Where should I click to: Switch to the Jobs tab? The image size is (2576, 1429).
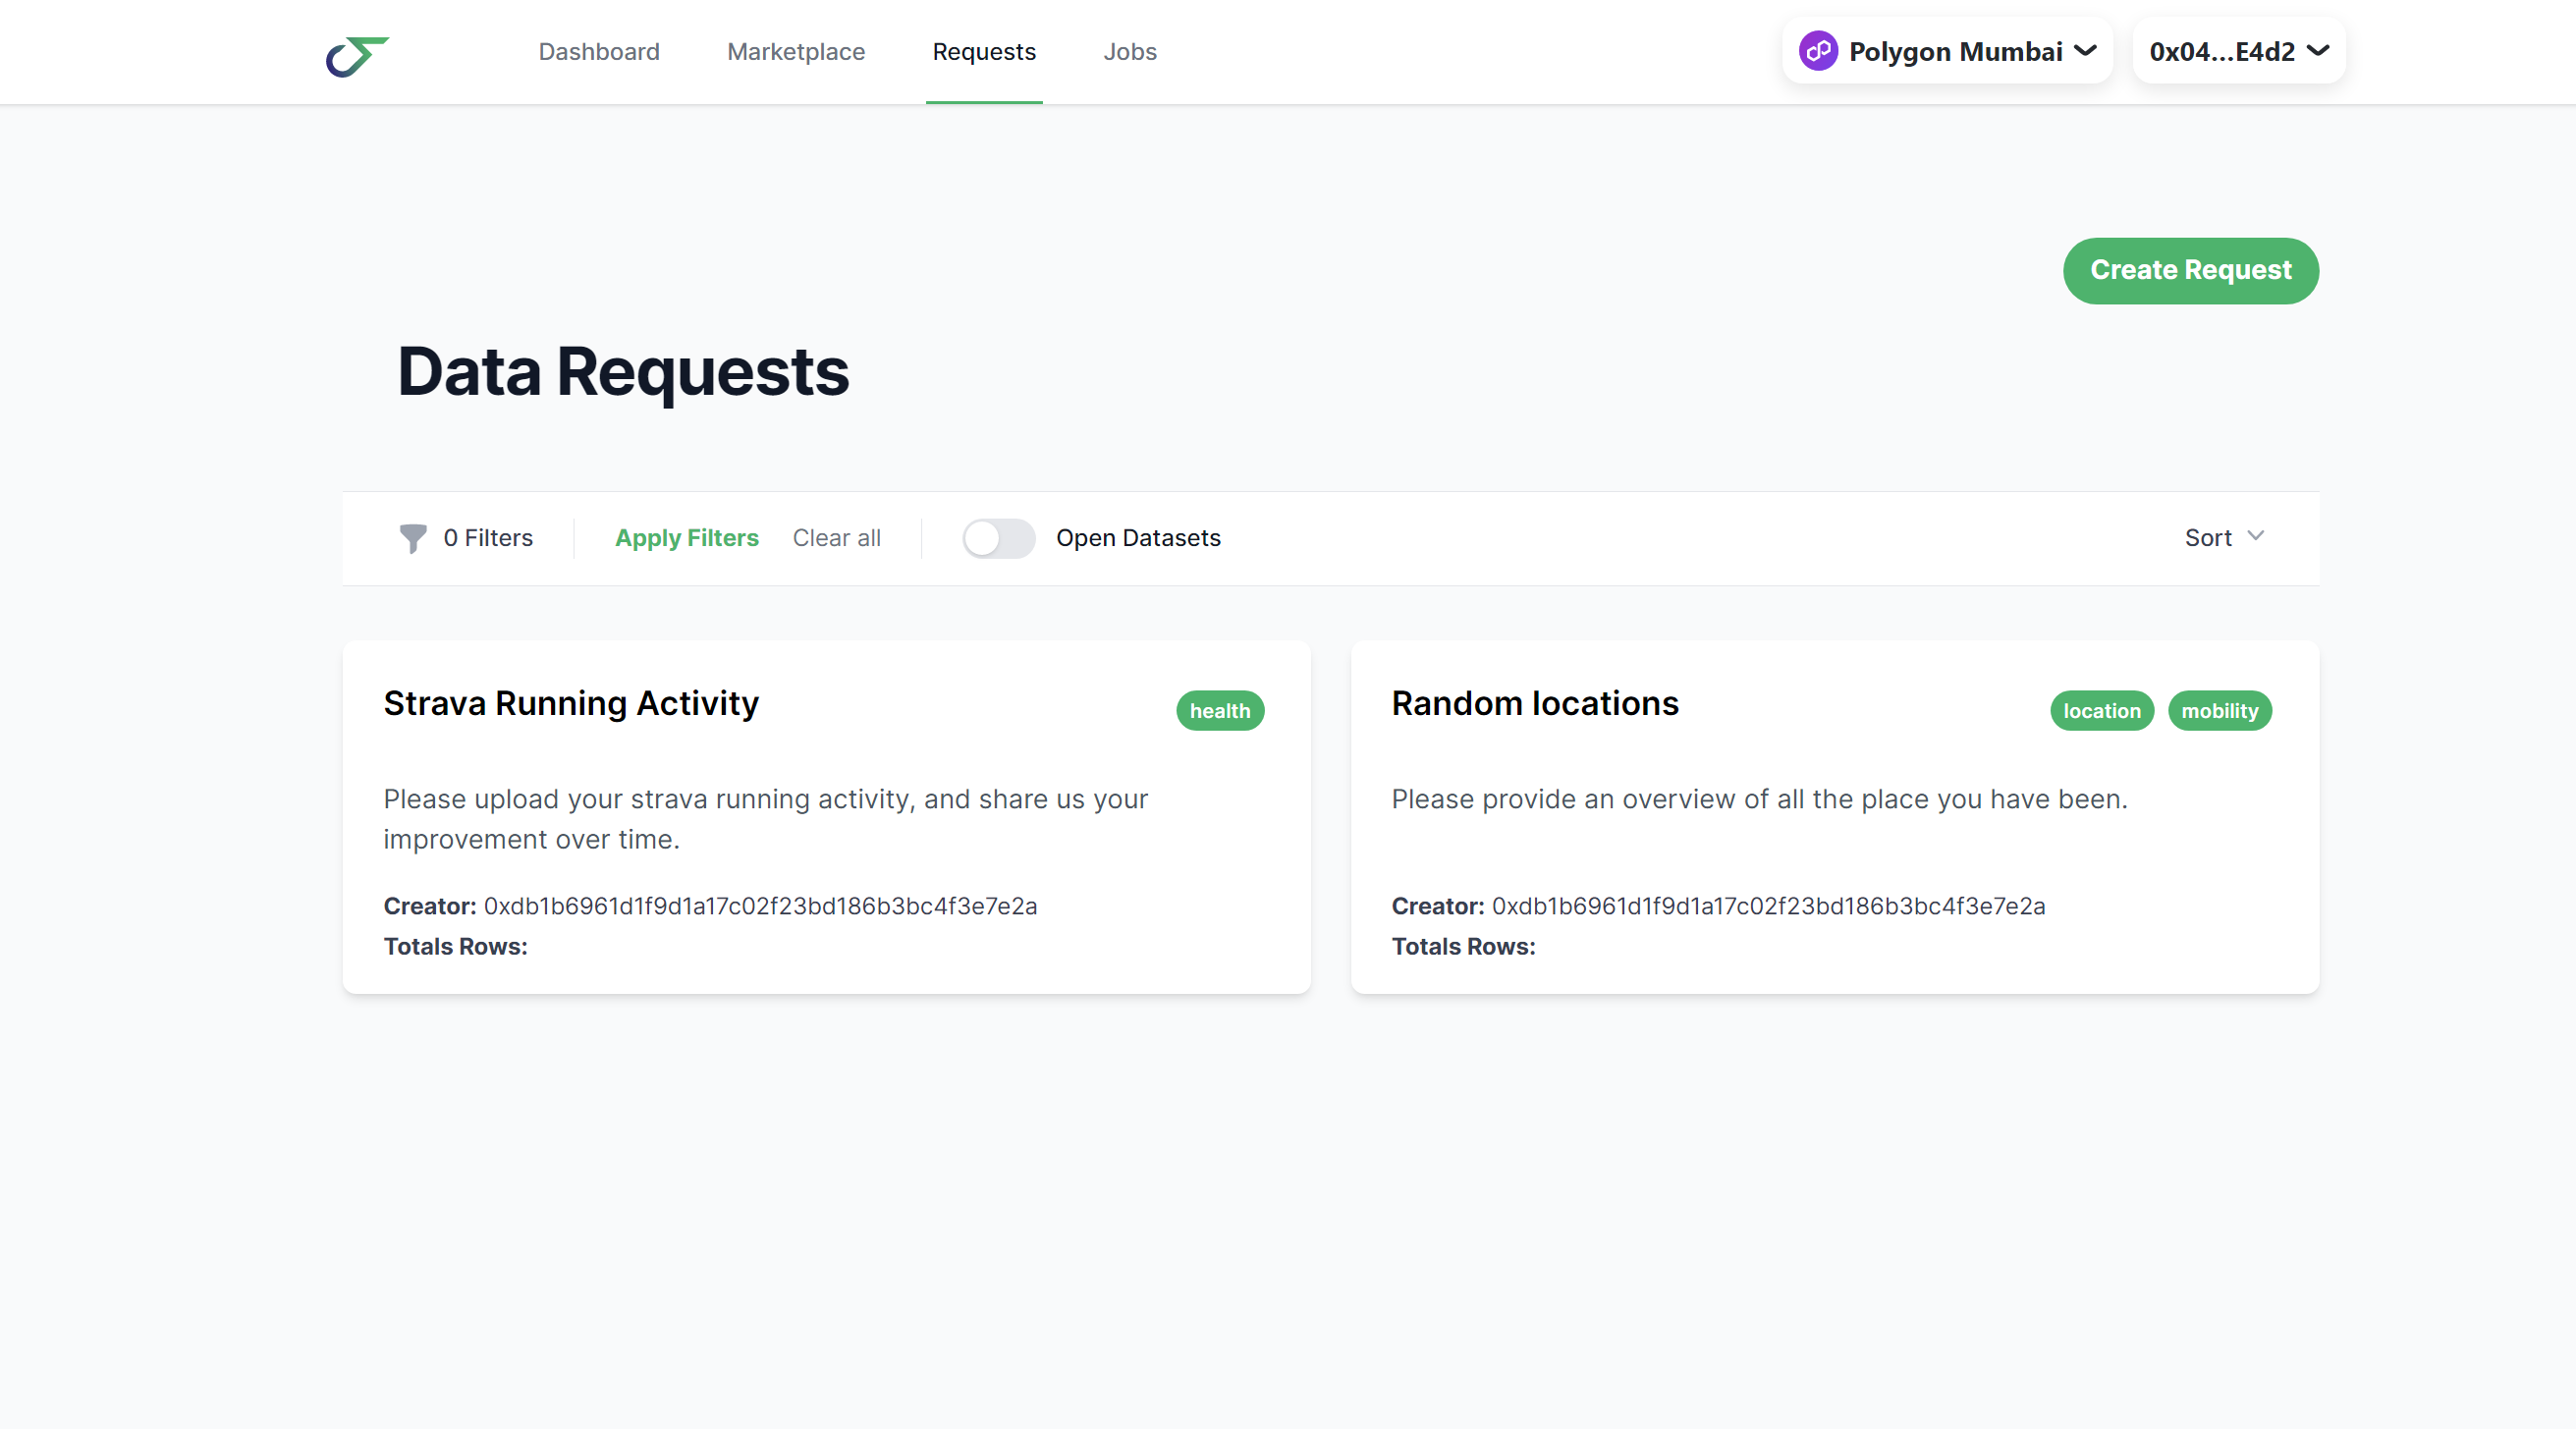(1129, 52)
